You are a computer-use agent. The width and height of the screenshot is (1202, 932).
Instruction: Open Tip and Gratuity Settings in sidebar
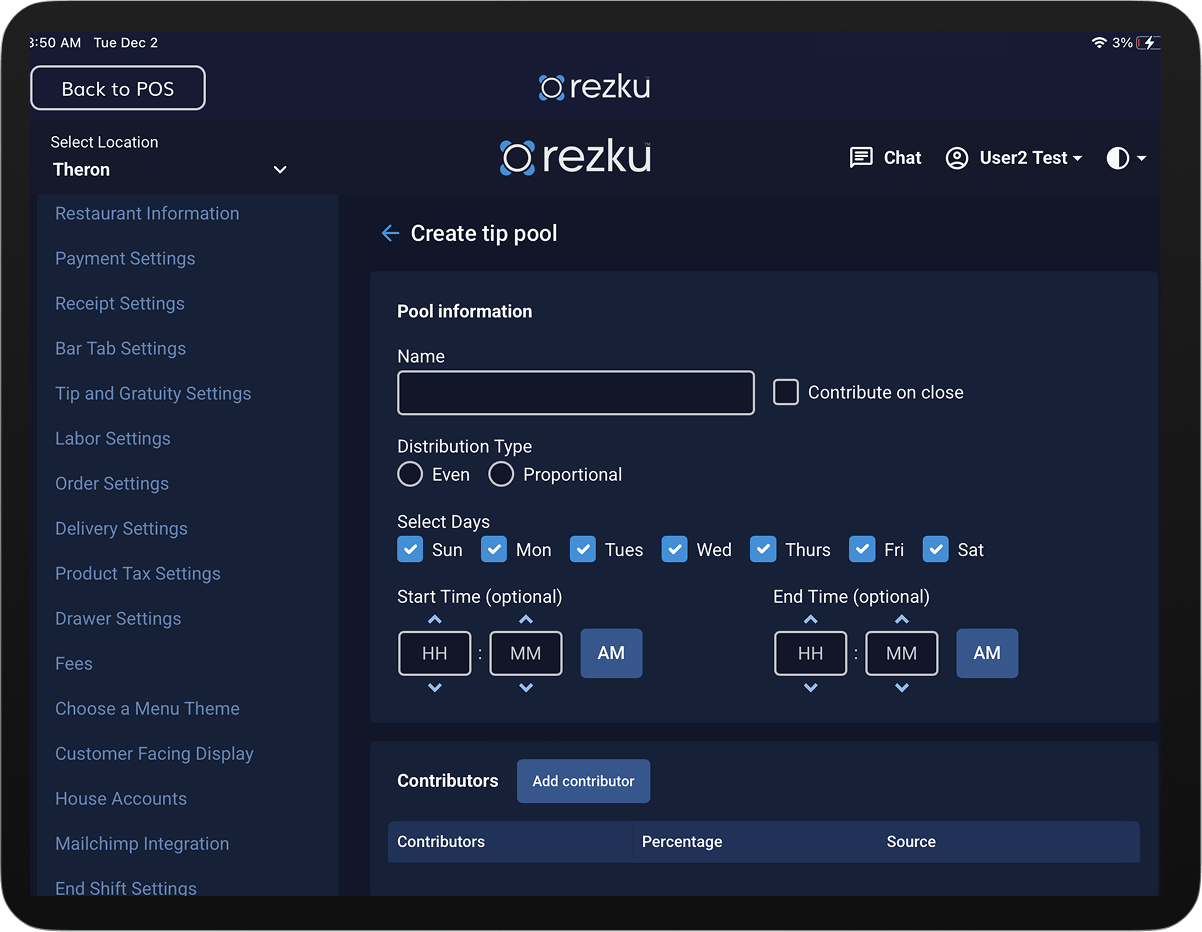153,393
